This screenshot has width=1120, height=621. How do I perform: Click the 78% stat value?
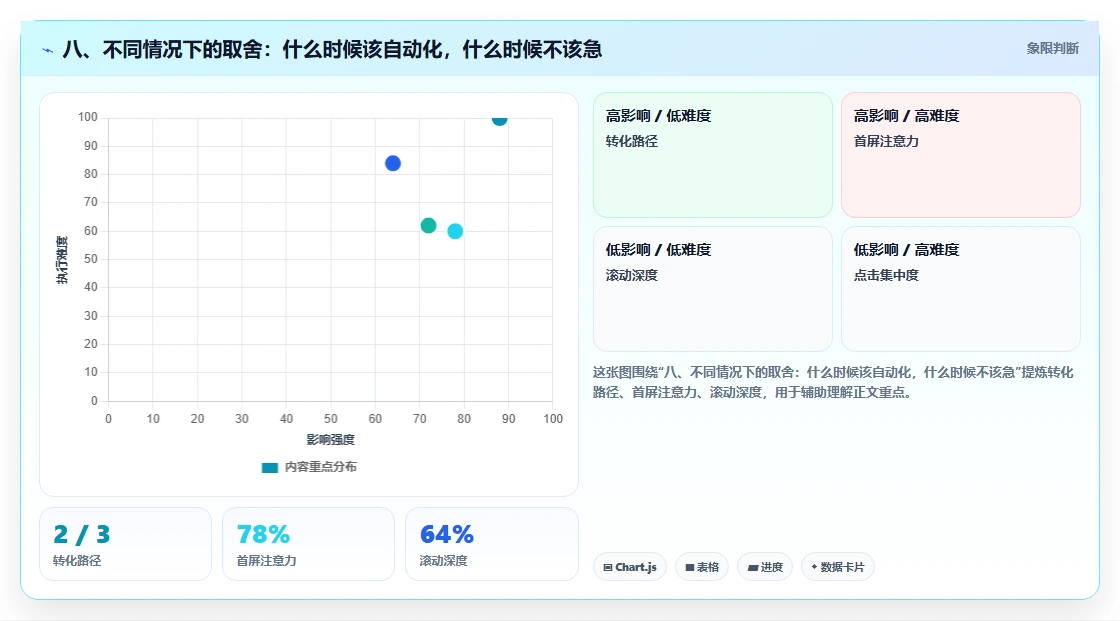click(x=263, y=535)
